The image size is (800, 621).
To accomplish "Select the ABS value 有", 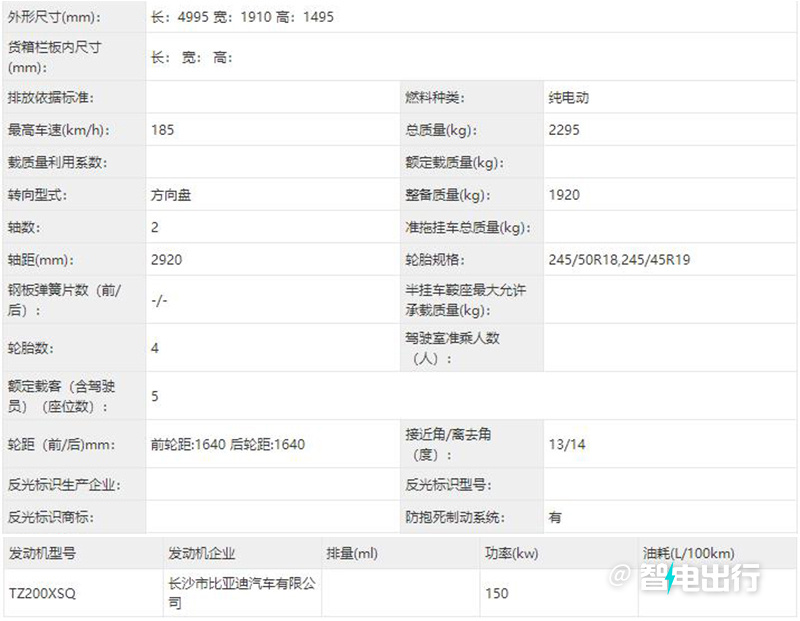I will [x=555, y=517].
